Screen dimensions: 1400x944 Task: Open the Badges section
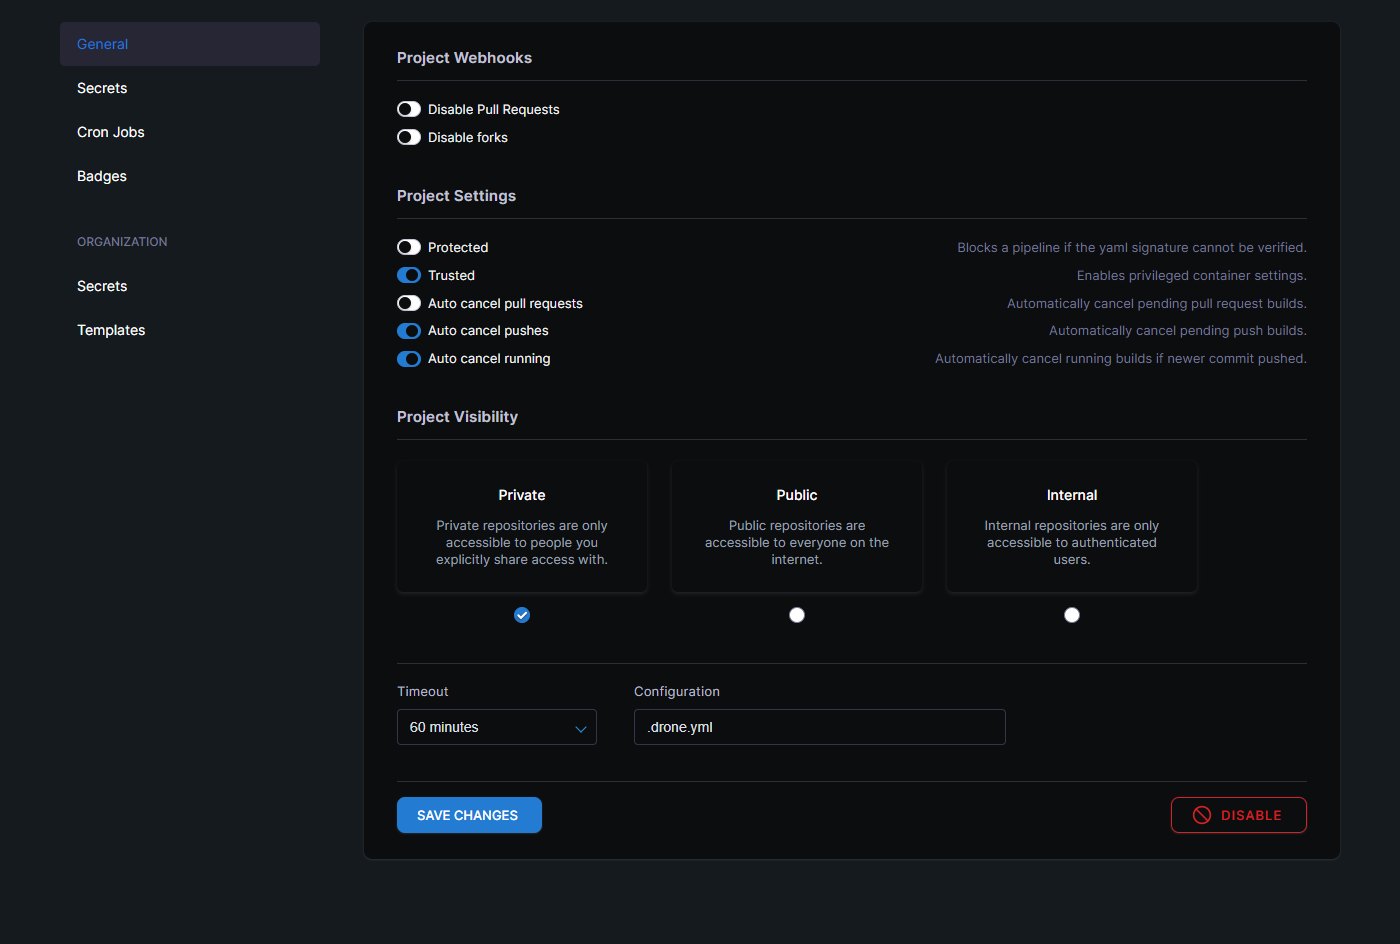pos(102,176)
